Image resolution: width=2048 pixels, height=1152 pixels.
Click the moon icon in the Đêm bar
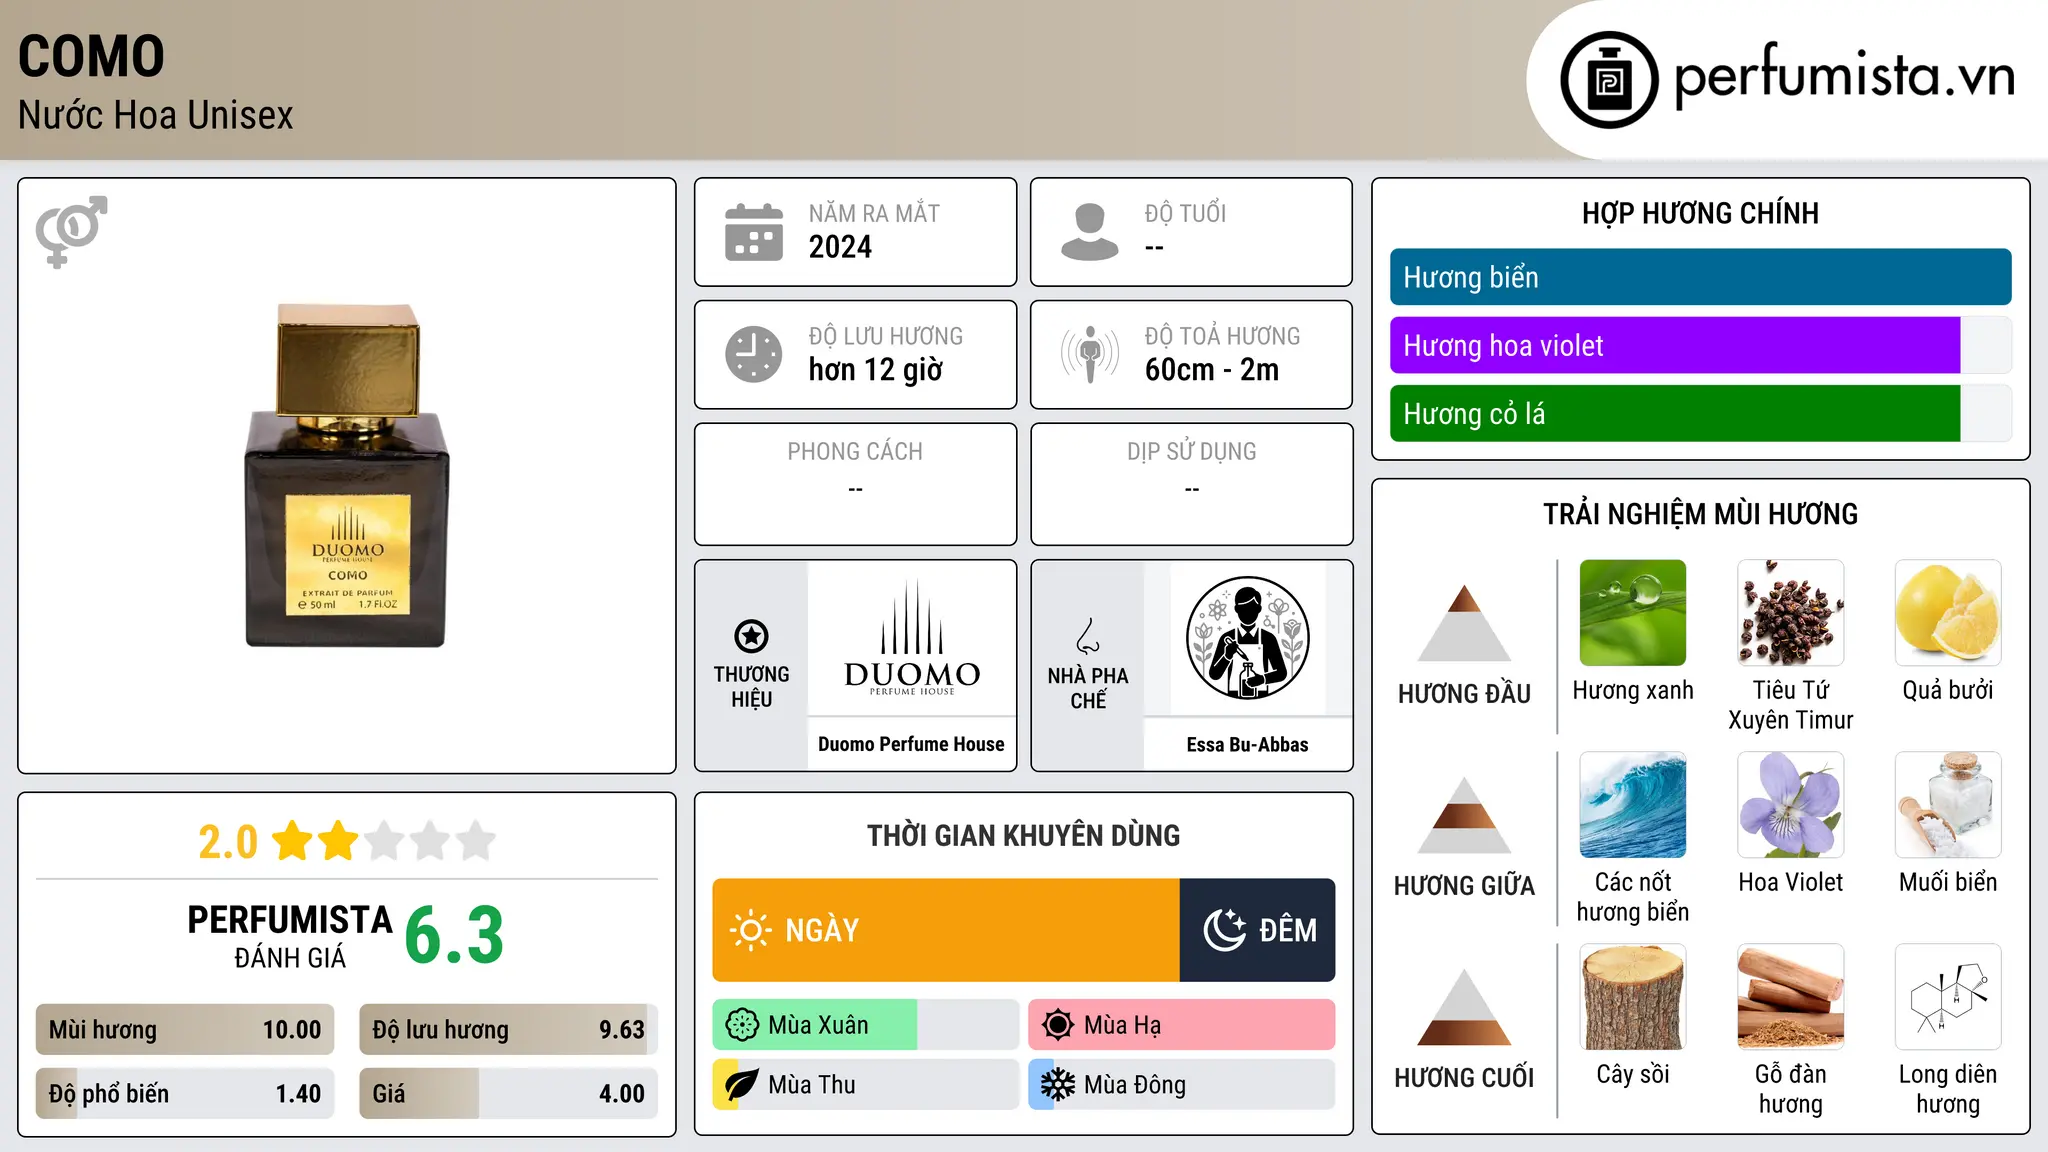click(1224, 930)
